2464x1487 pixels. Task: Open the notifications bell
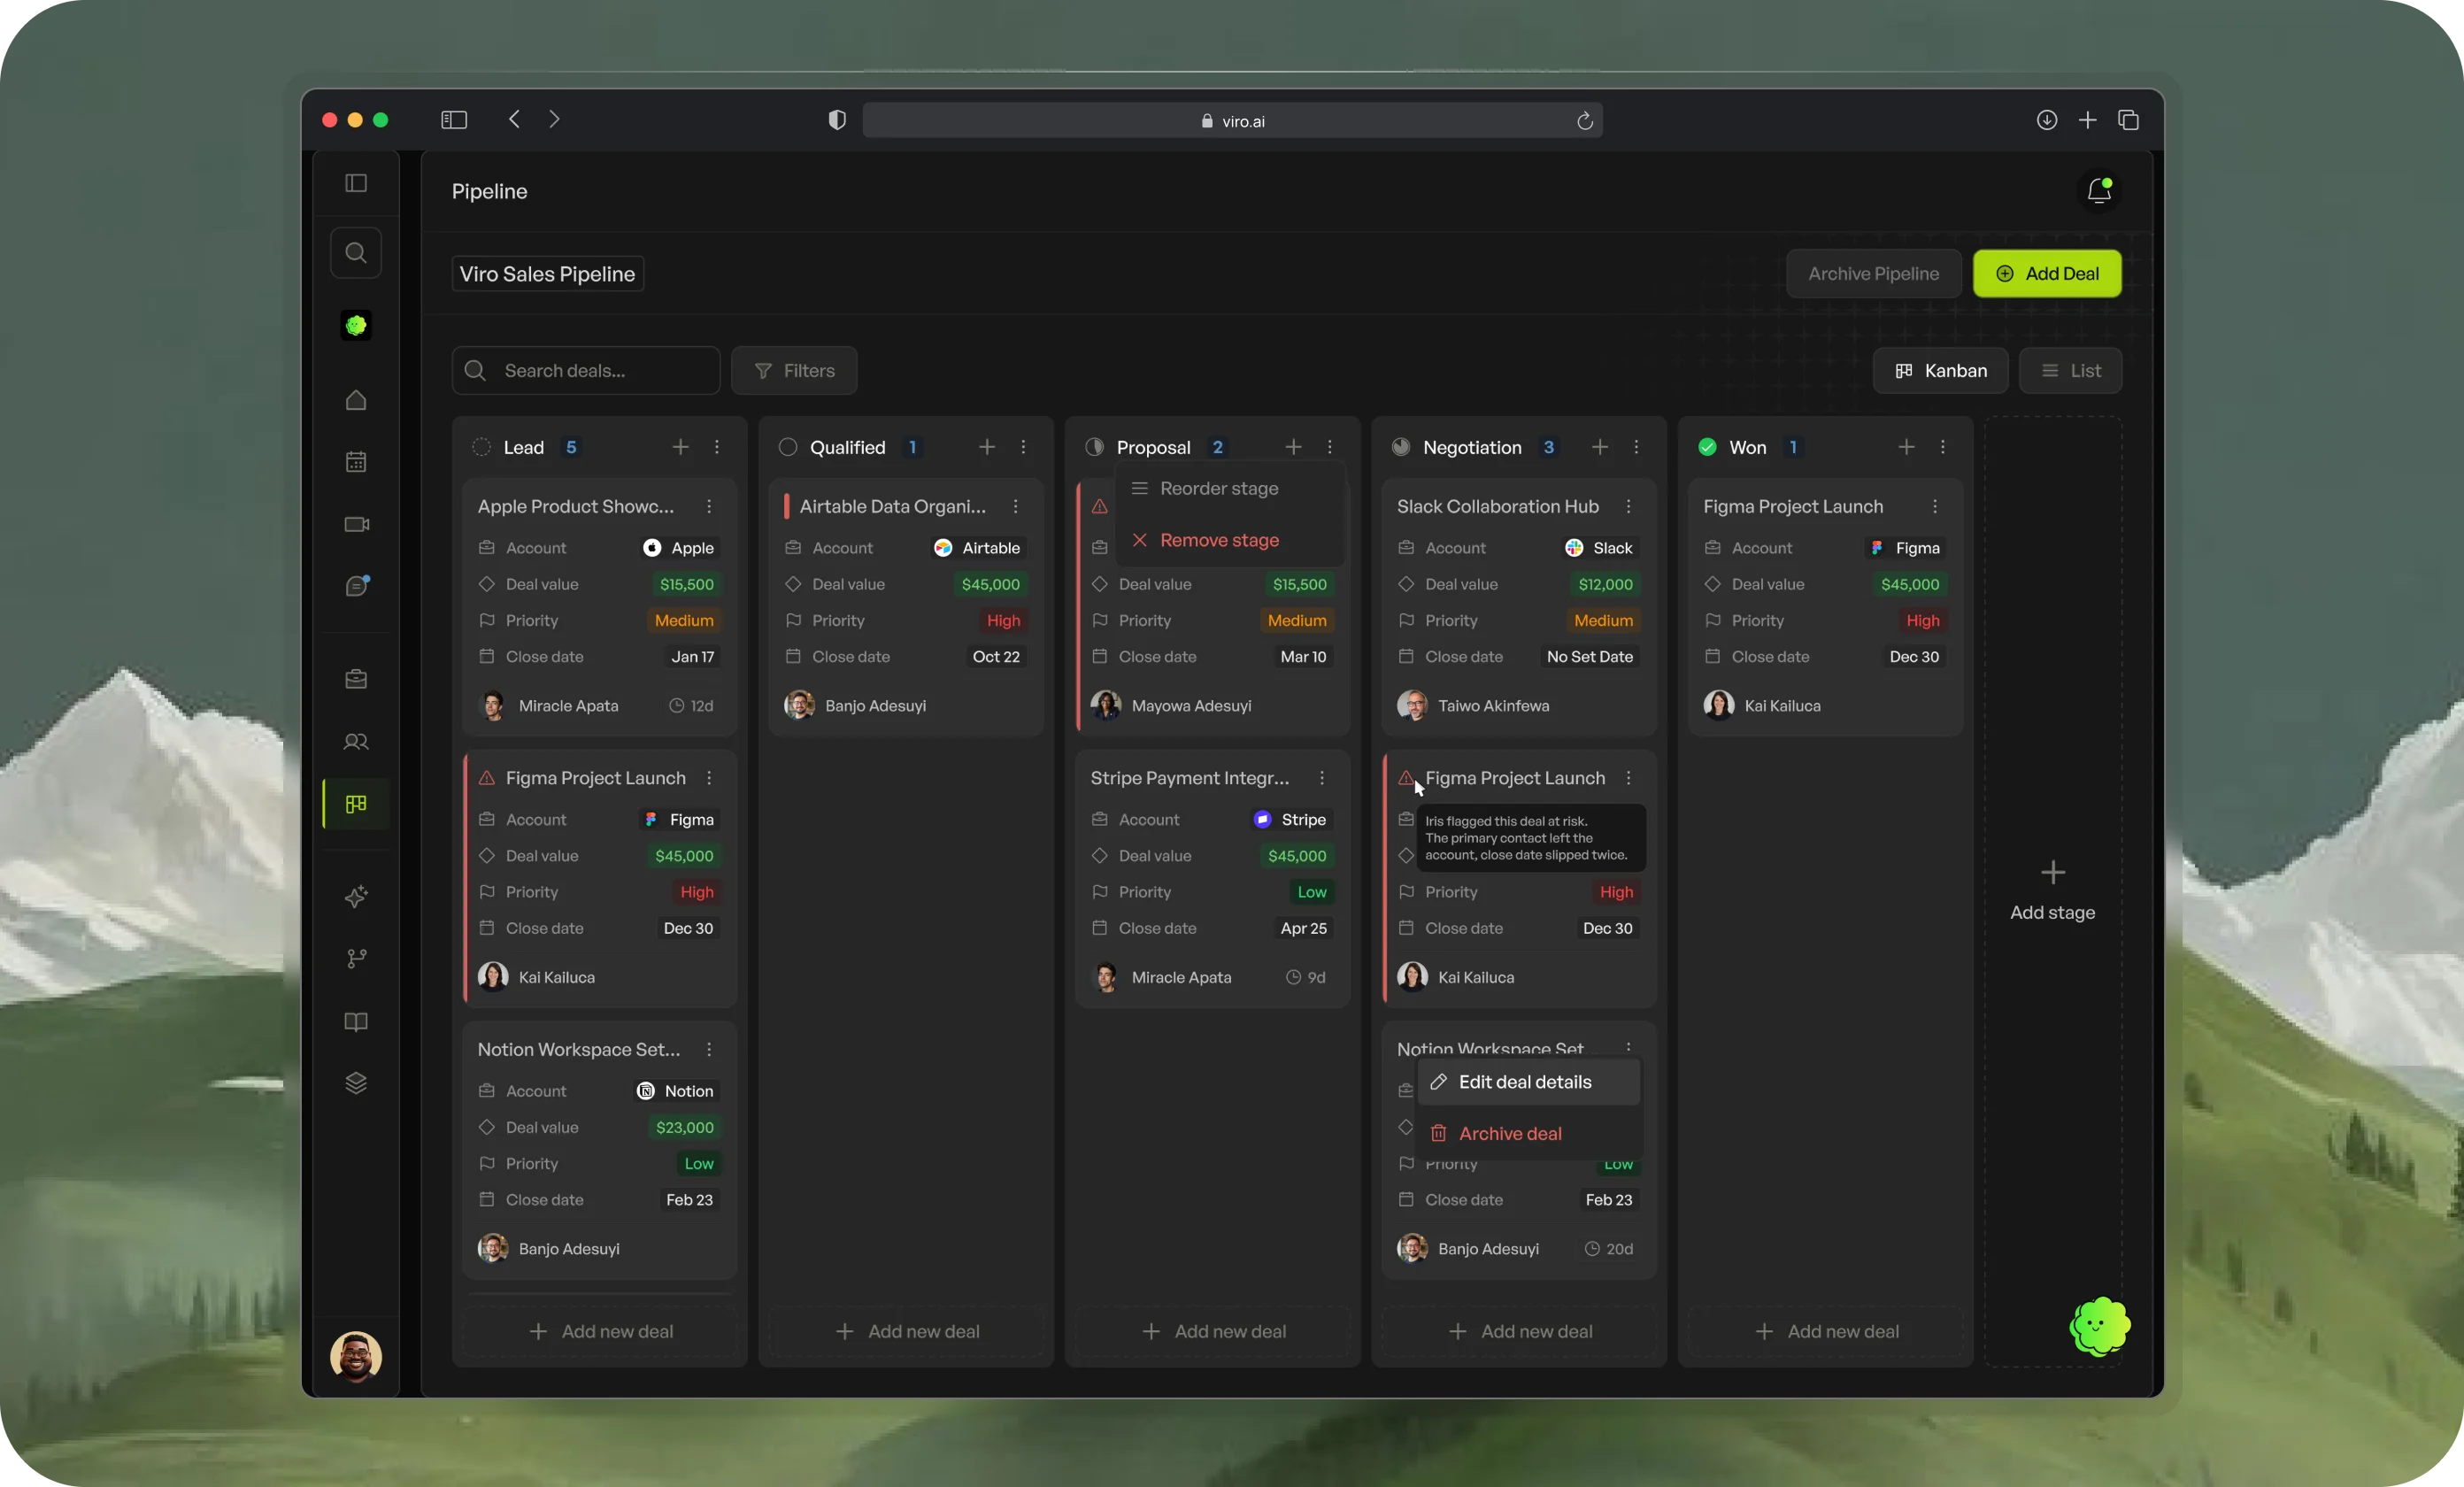click(2099, 191)
